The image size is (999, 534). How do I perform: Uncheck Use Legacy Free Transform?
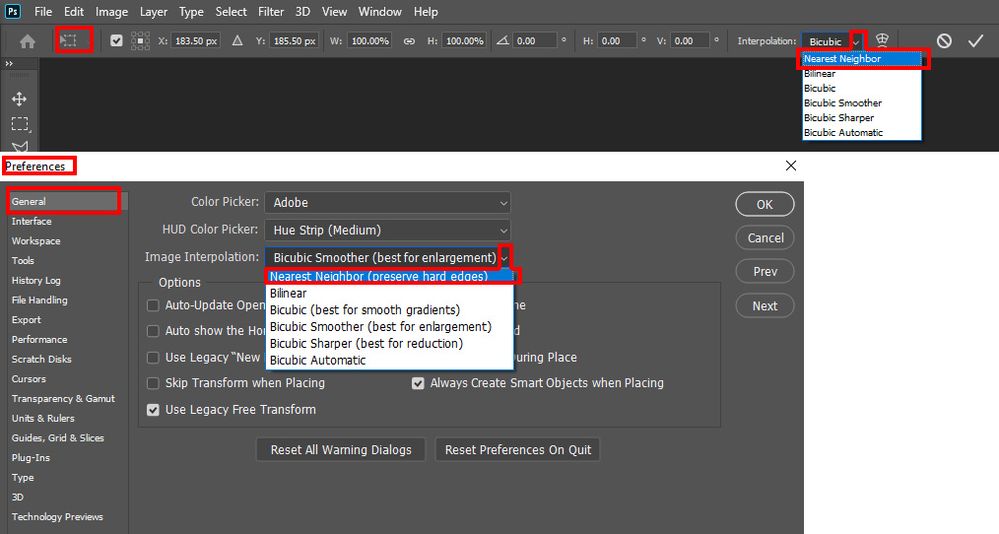click(153, 410)
